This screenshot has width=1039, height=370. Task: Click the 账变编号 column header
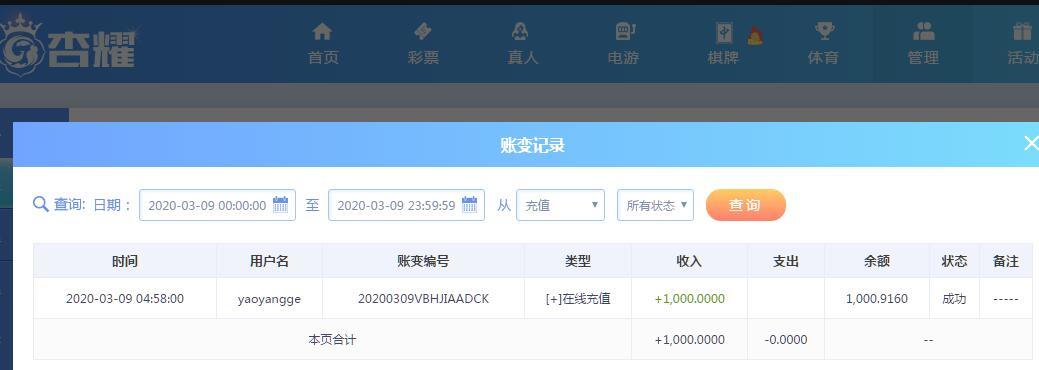point(423,261)
